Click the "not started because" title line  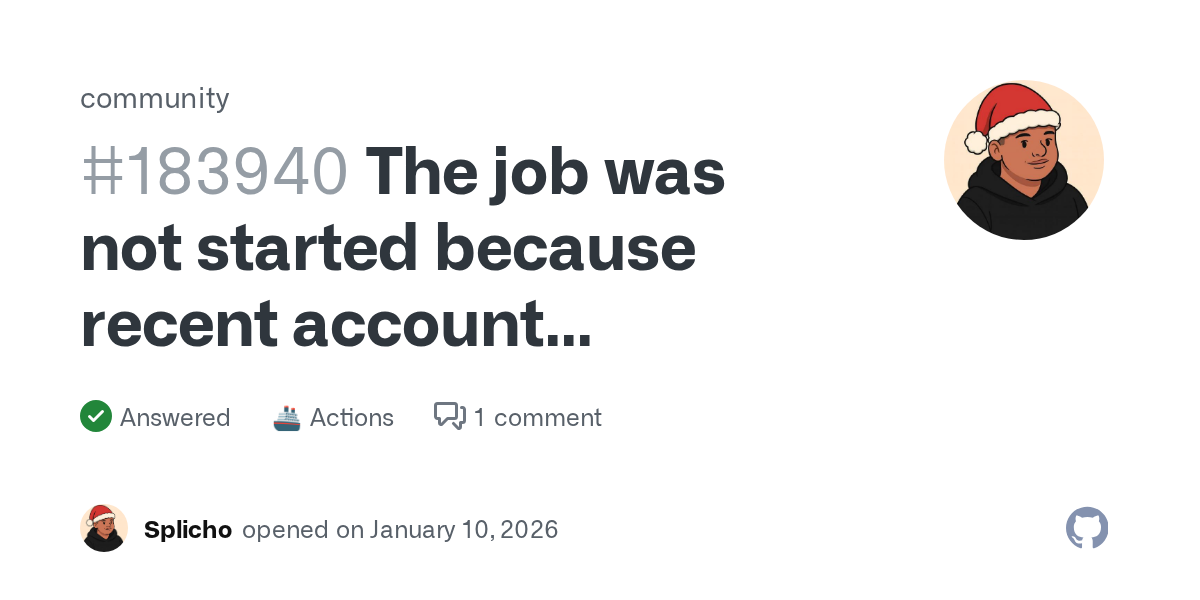coord(388,248)
